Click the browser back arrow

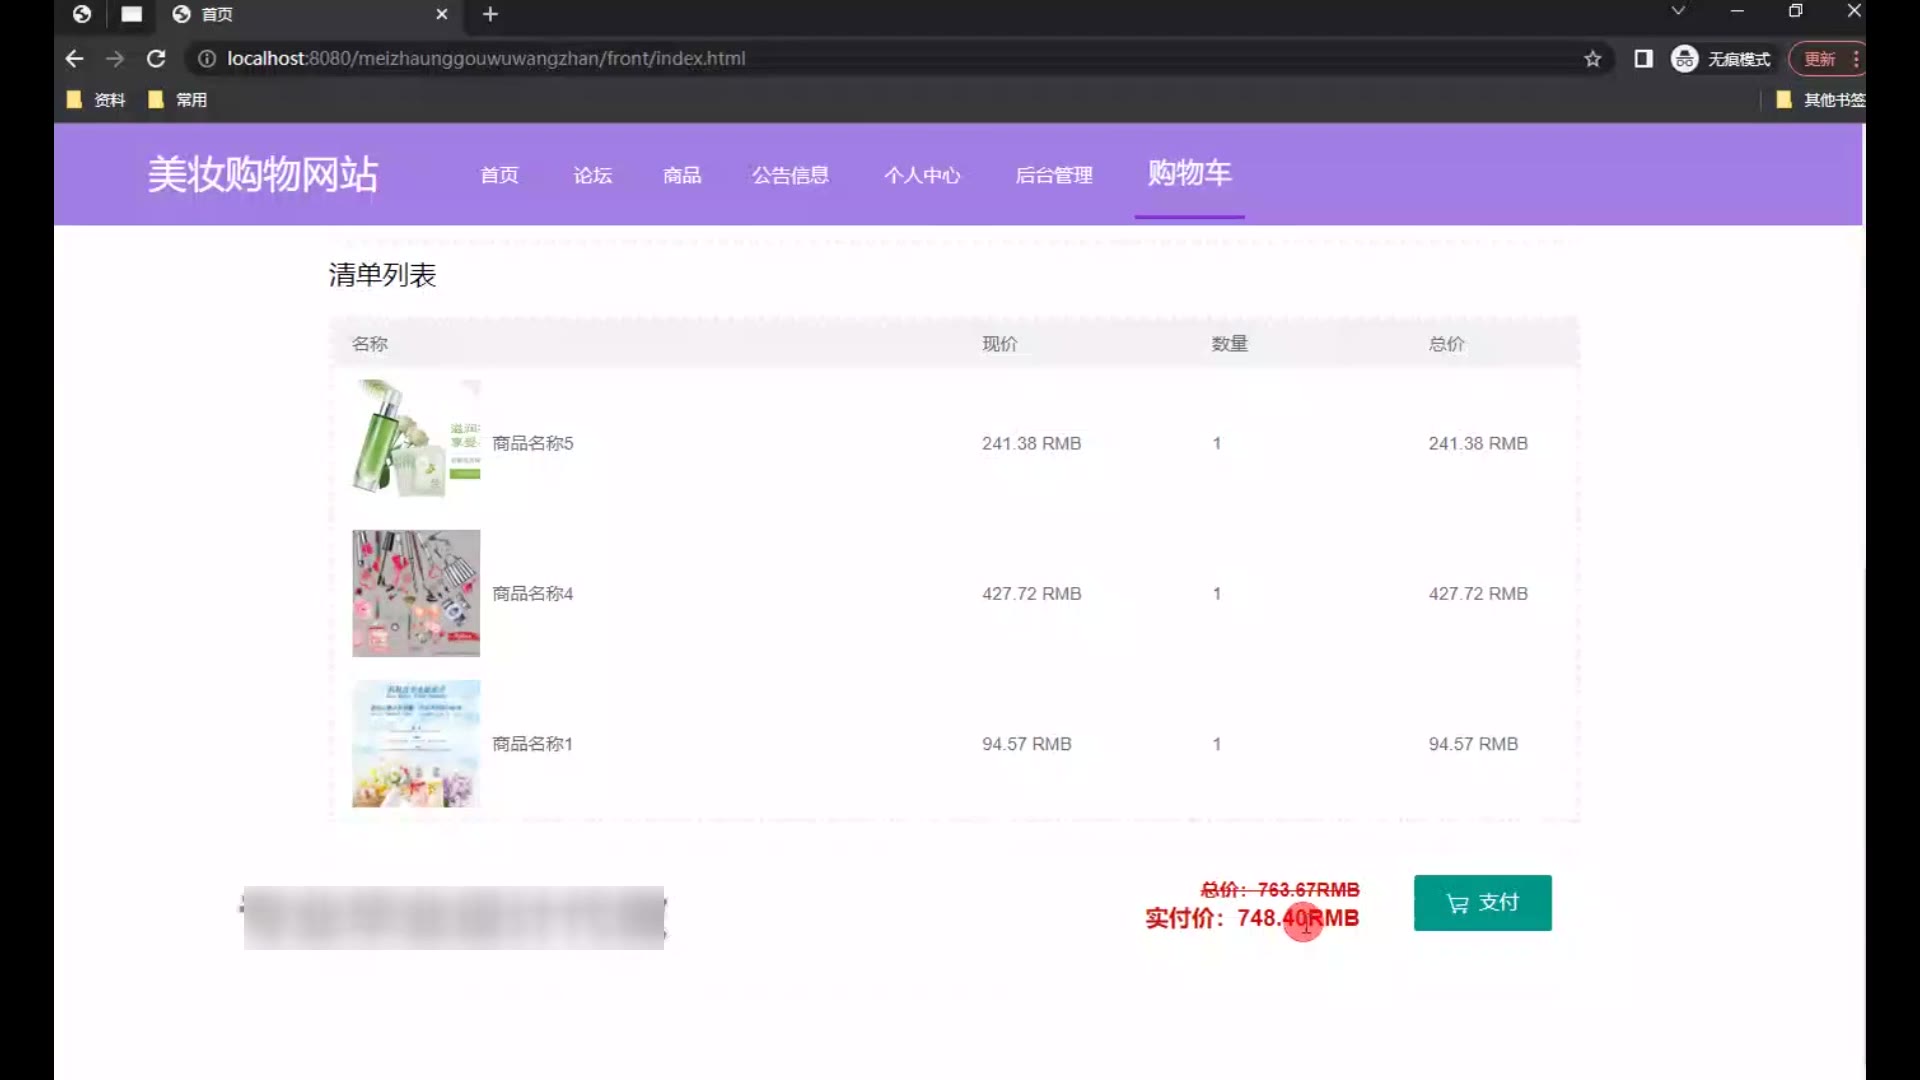74,59
